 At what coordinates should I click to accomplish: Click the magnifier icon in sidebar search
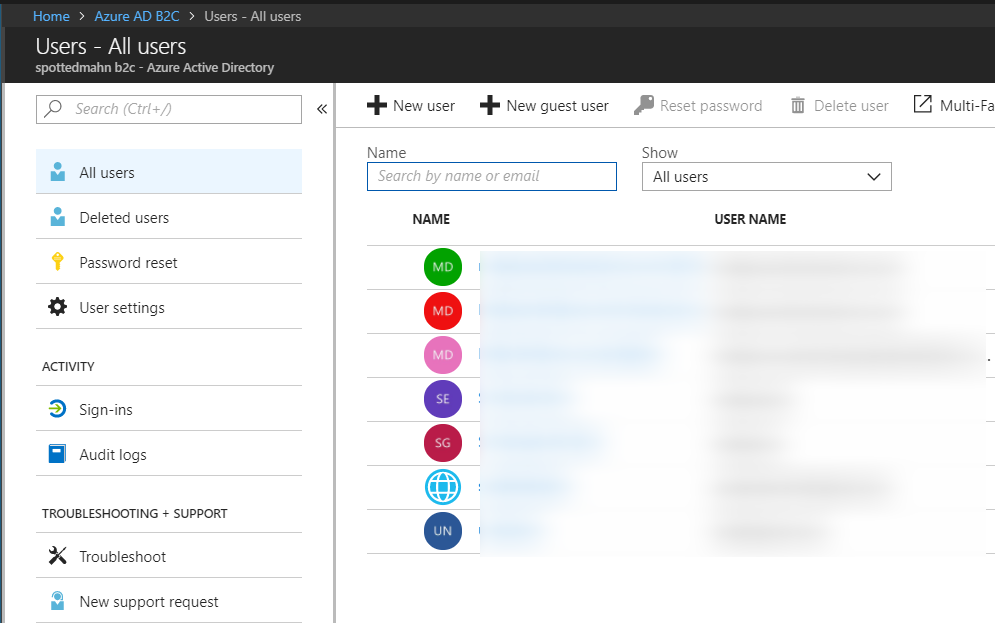53,108
